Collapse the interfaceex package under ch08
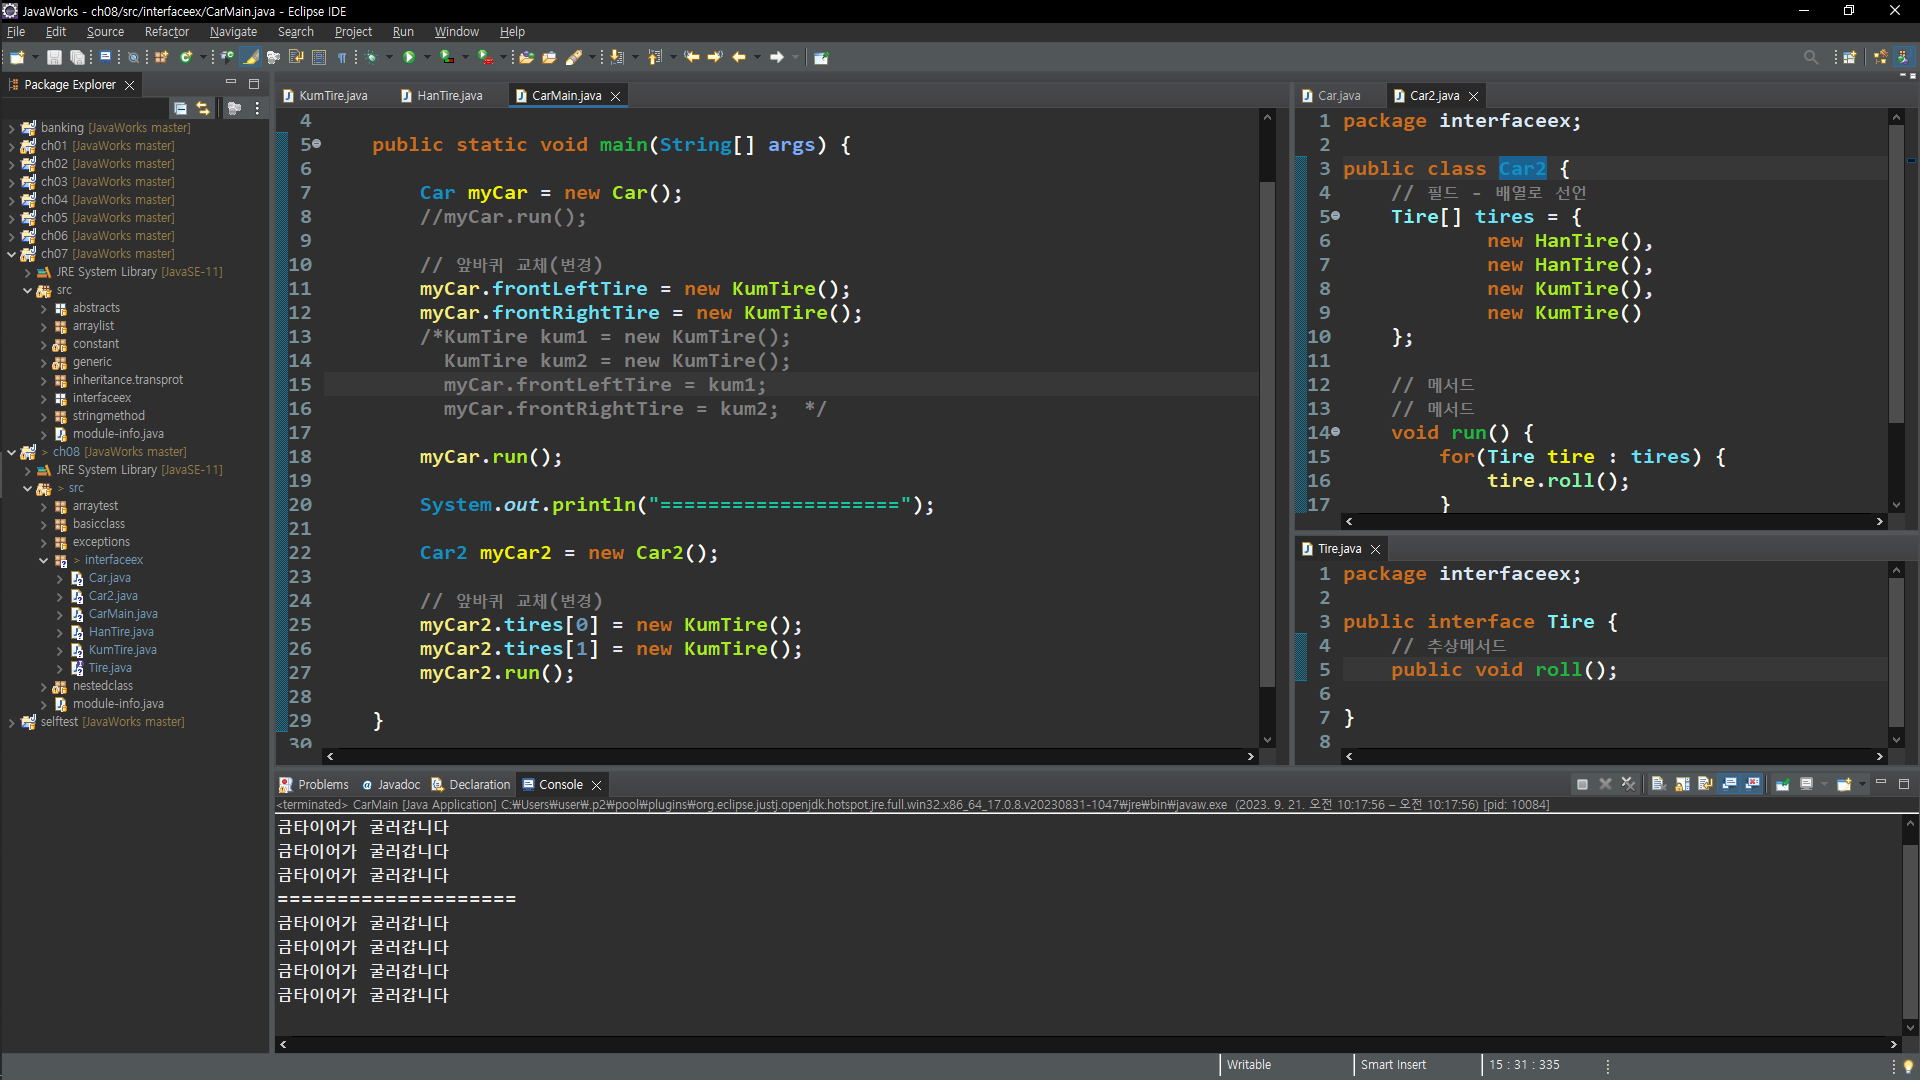 click(x=44, y=560)
